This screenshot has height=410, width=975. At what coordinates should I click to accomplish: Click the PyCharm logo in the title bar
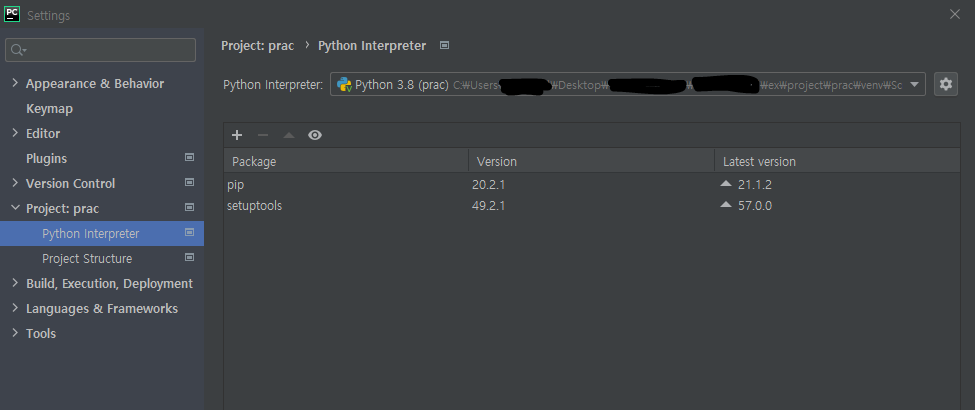(13, 15)
